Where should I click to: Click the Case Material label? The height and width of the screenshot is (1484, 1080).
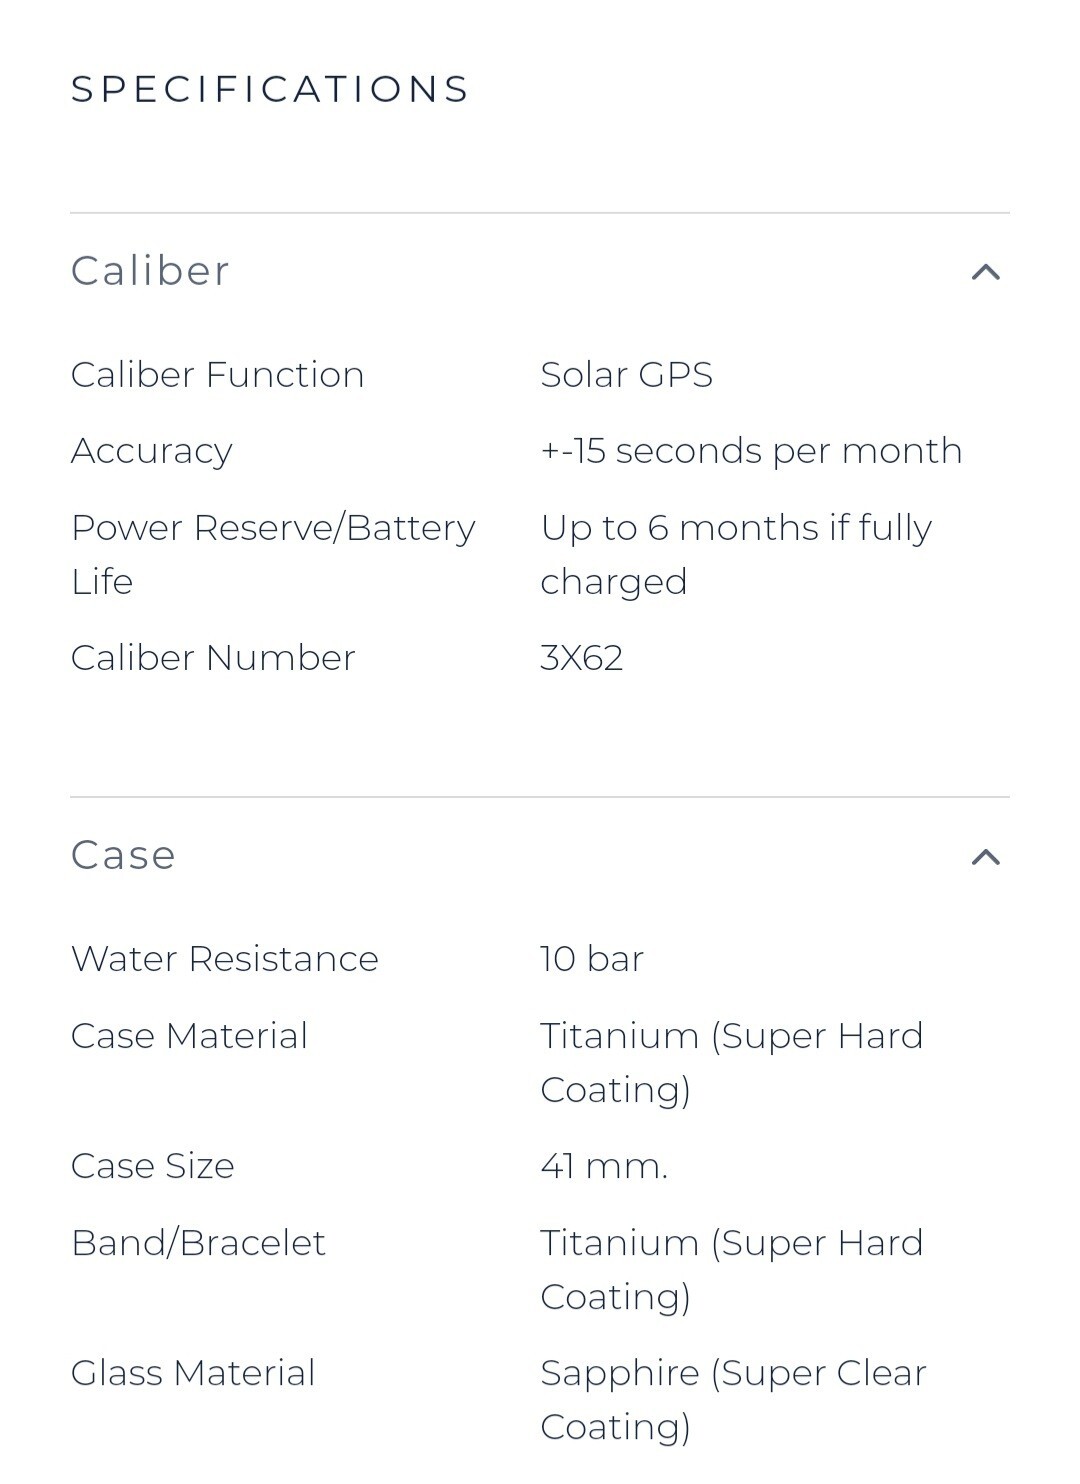pyautogui.click(x=189, y=1036)
